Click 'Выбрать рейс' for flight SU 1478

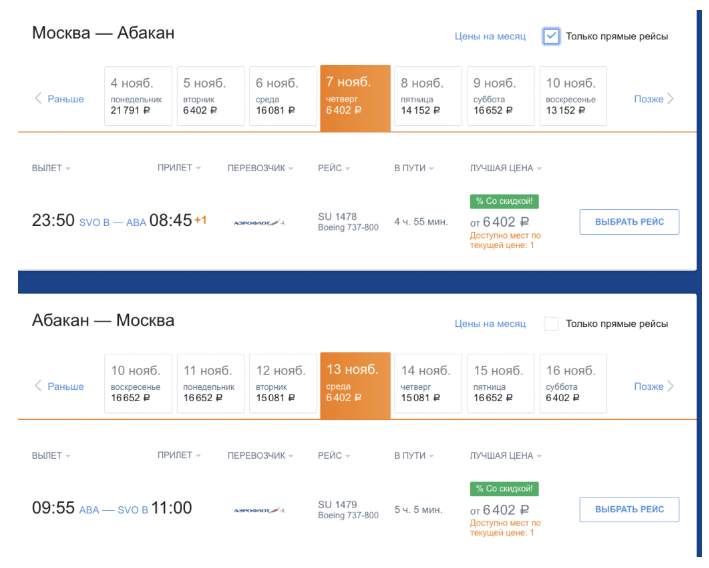click(629, 222)
